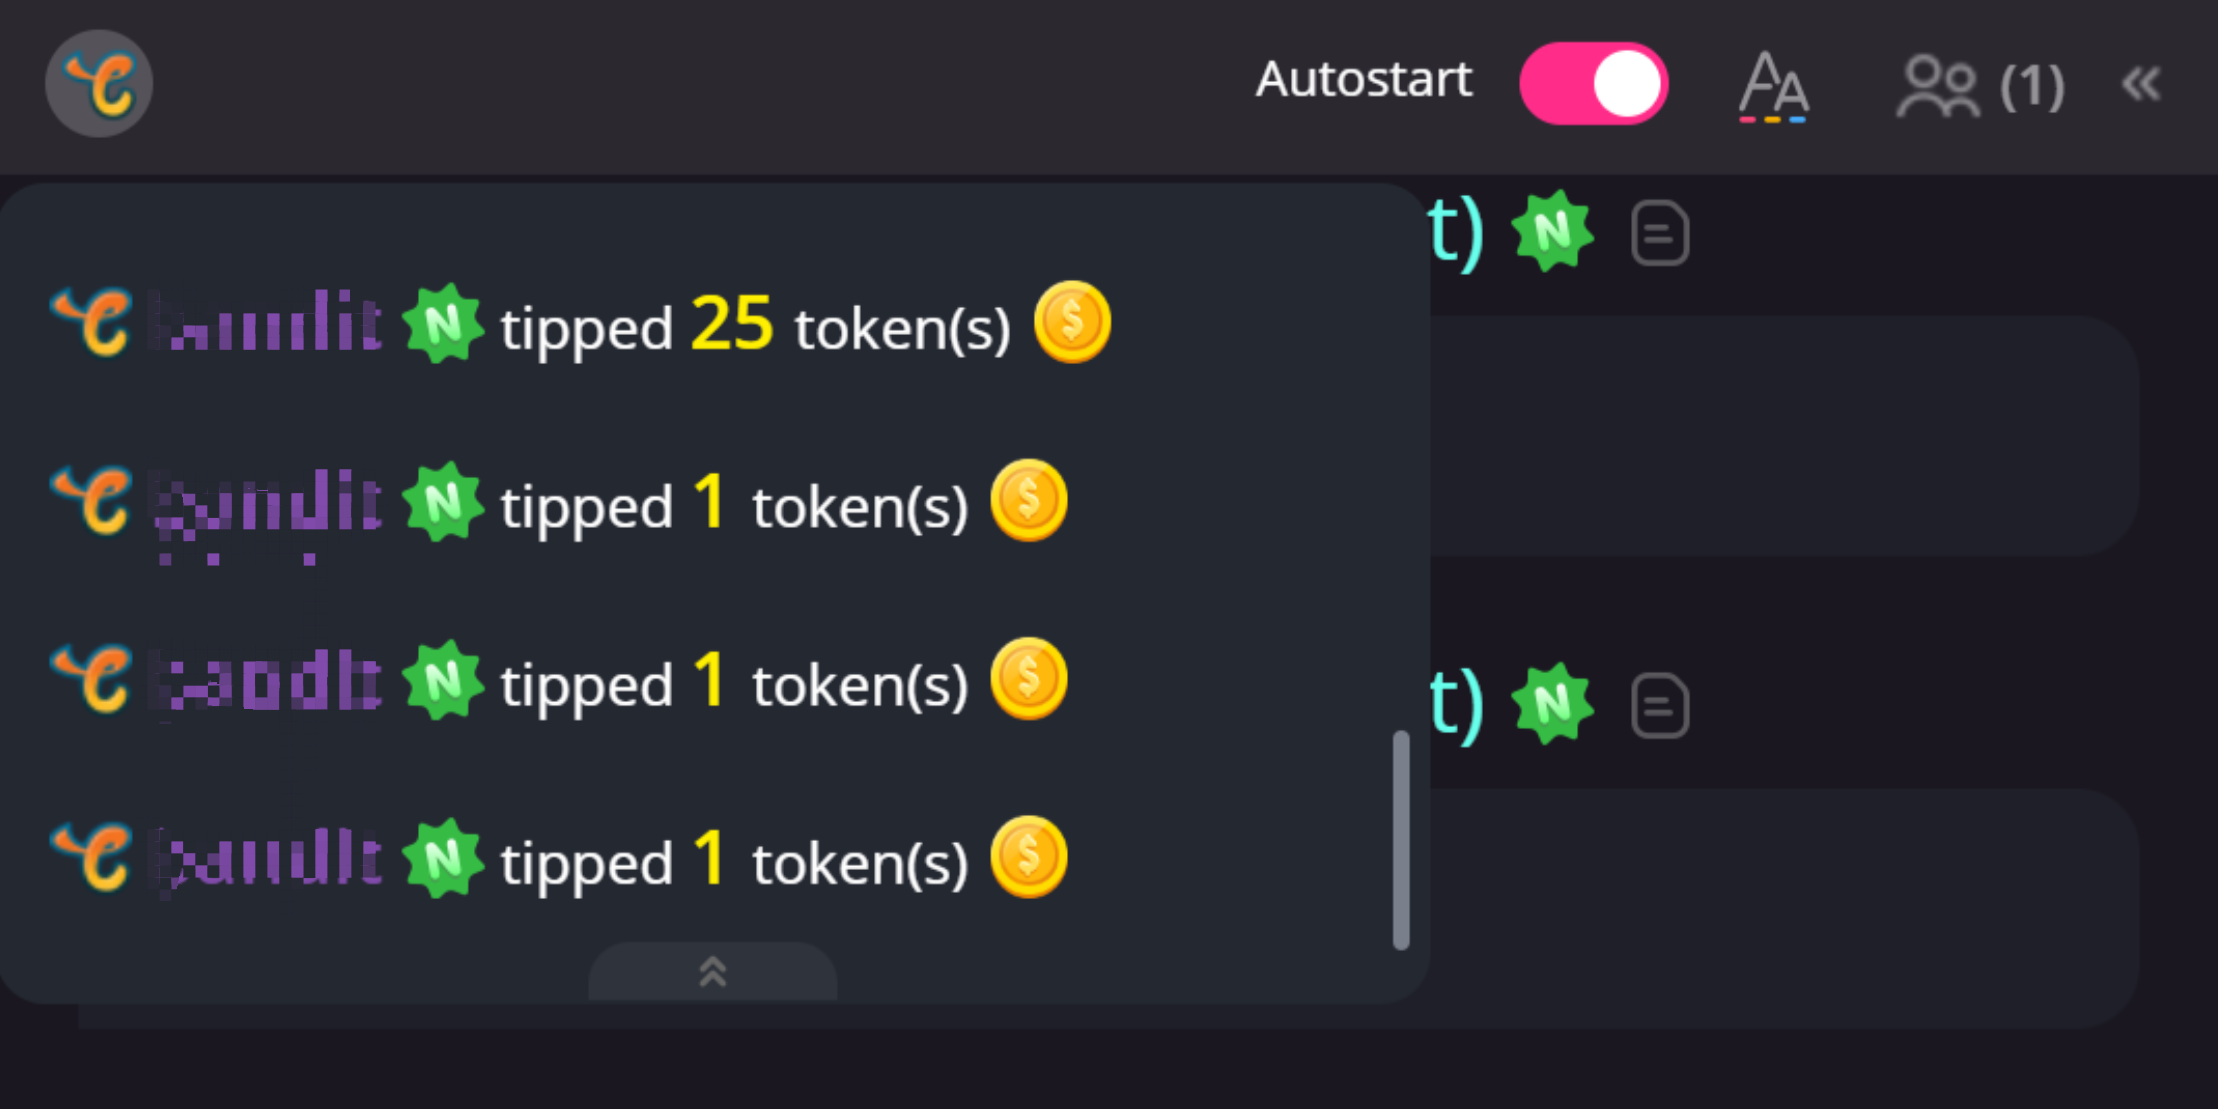Viewport: 2218px width, 1109px height.
Task: Click the green N badge on 25-token tip
Action: tap(442, 323)
